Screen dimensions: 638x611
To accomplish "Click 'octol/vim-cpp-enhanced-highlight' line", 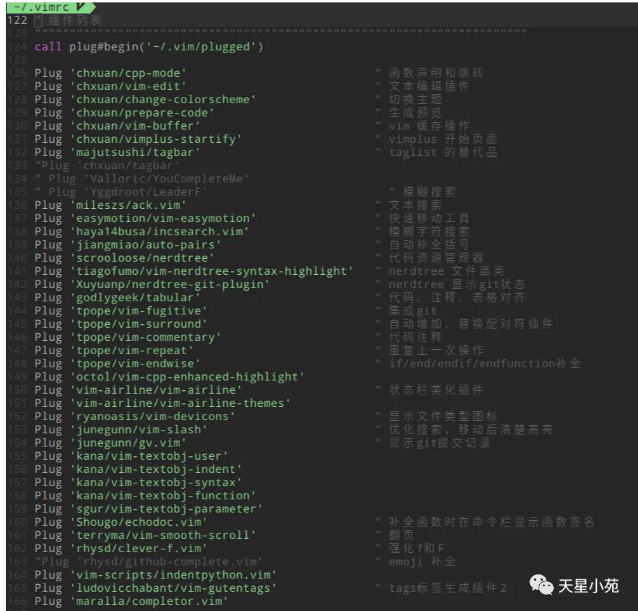I will (169, 377).
